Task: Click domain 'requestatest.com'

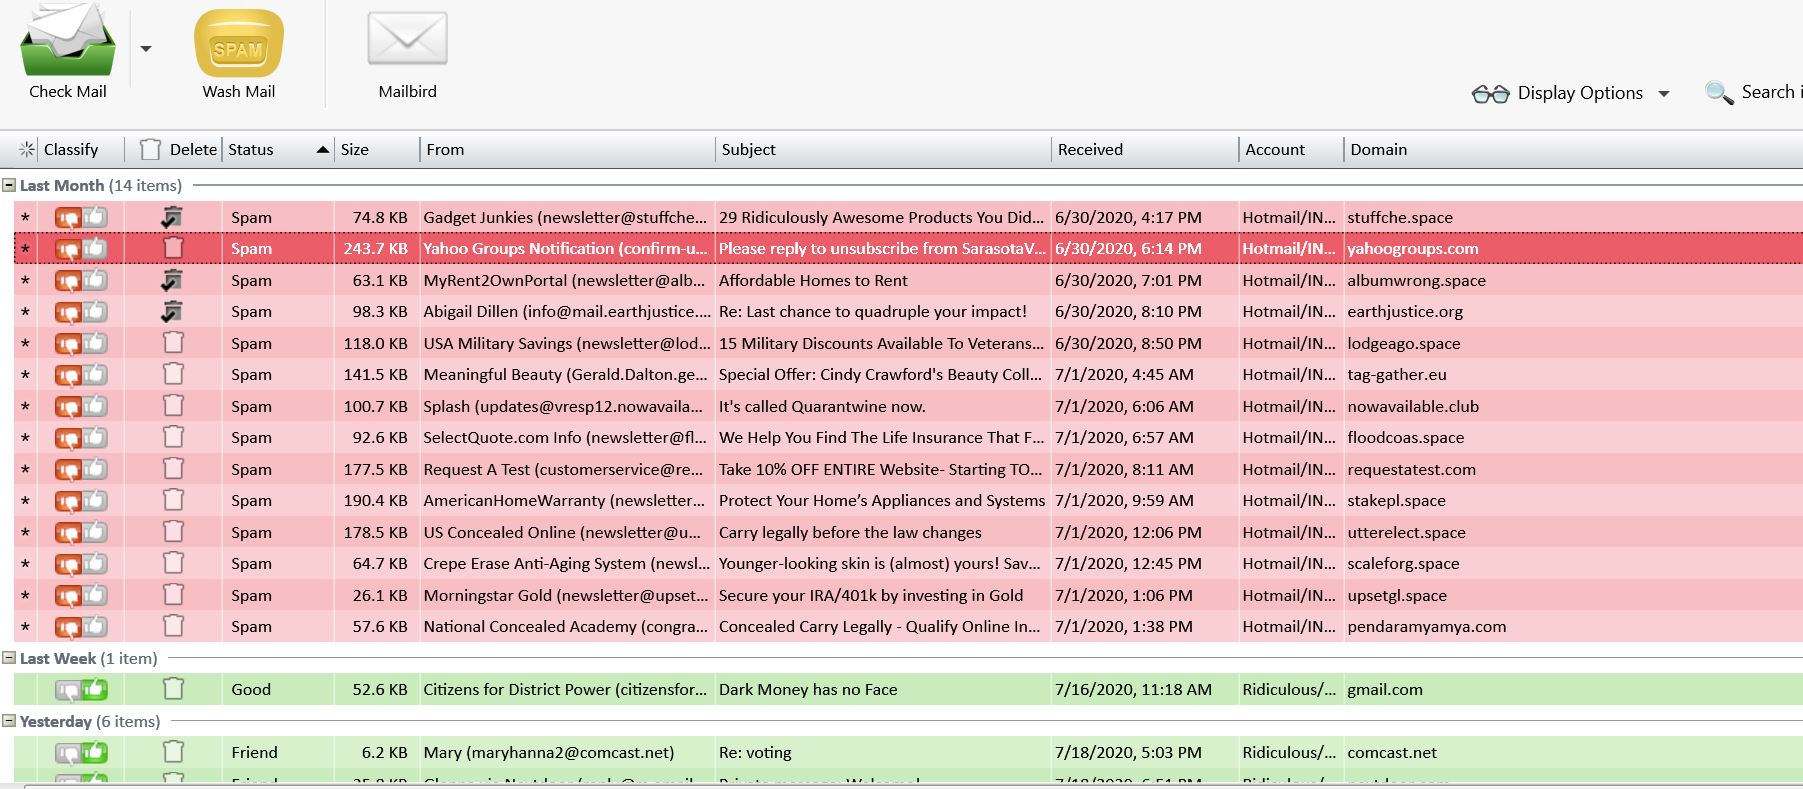Action: point(1411,469)
